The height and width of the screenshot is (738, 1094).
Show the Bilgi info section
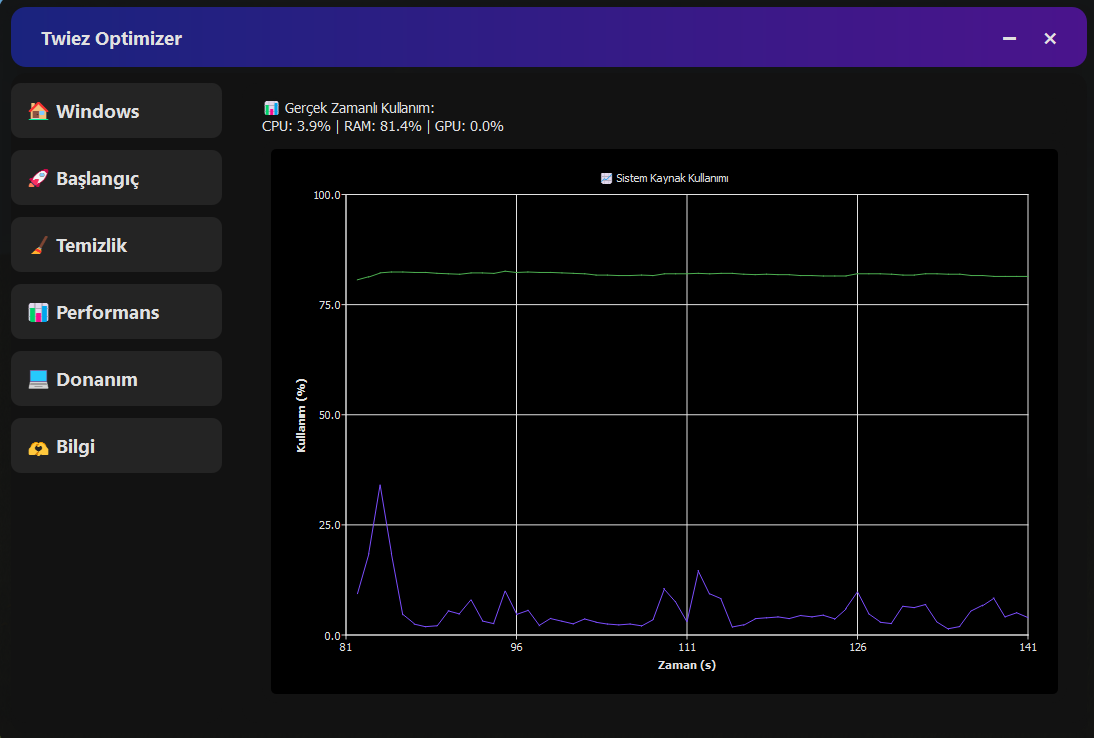(x=117, y=445)
